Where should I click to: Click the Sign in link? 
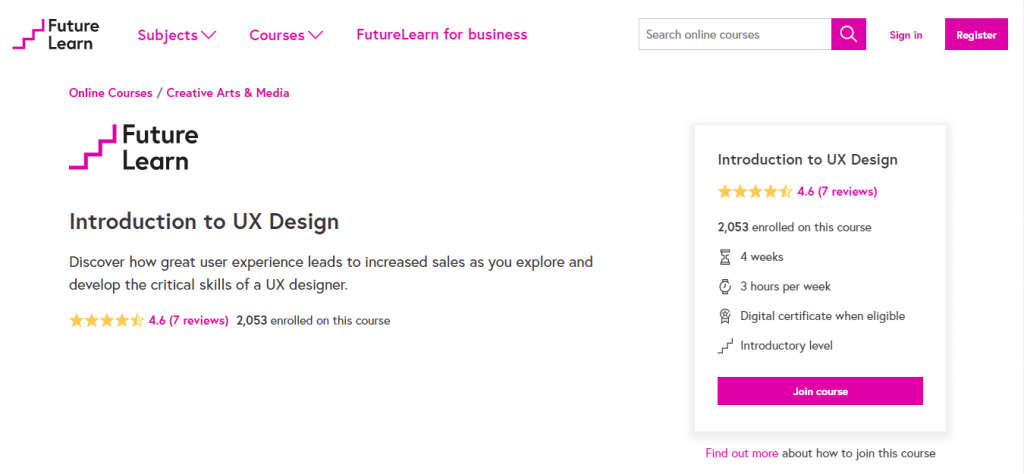(906, 35)
